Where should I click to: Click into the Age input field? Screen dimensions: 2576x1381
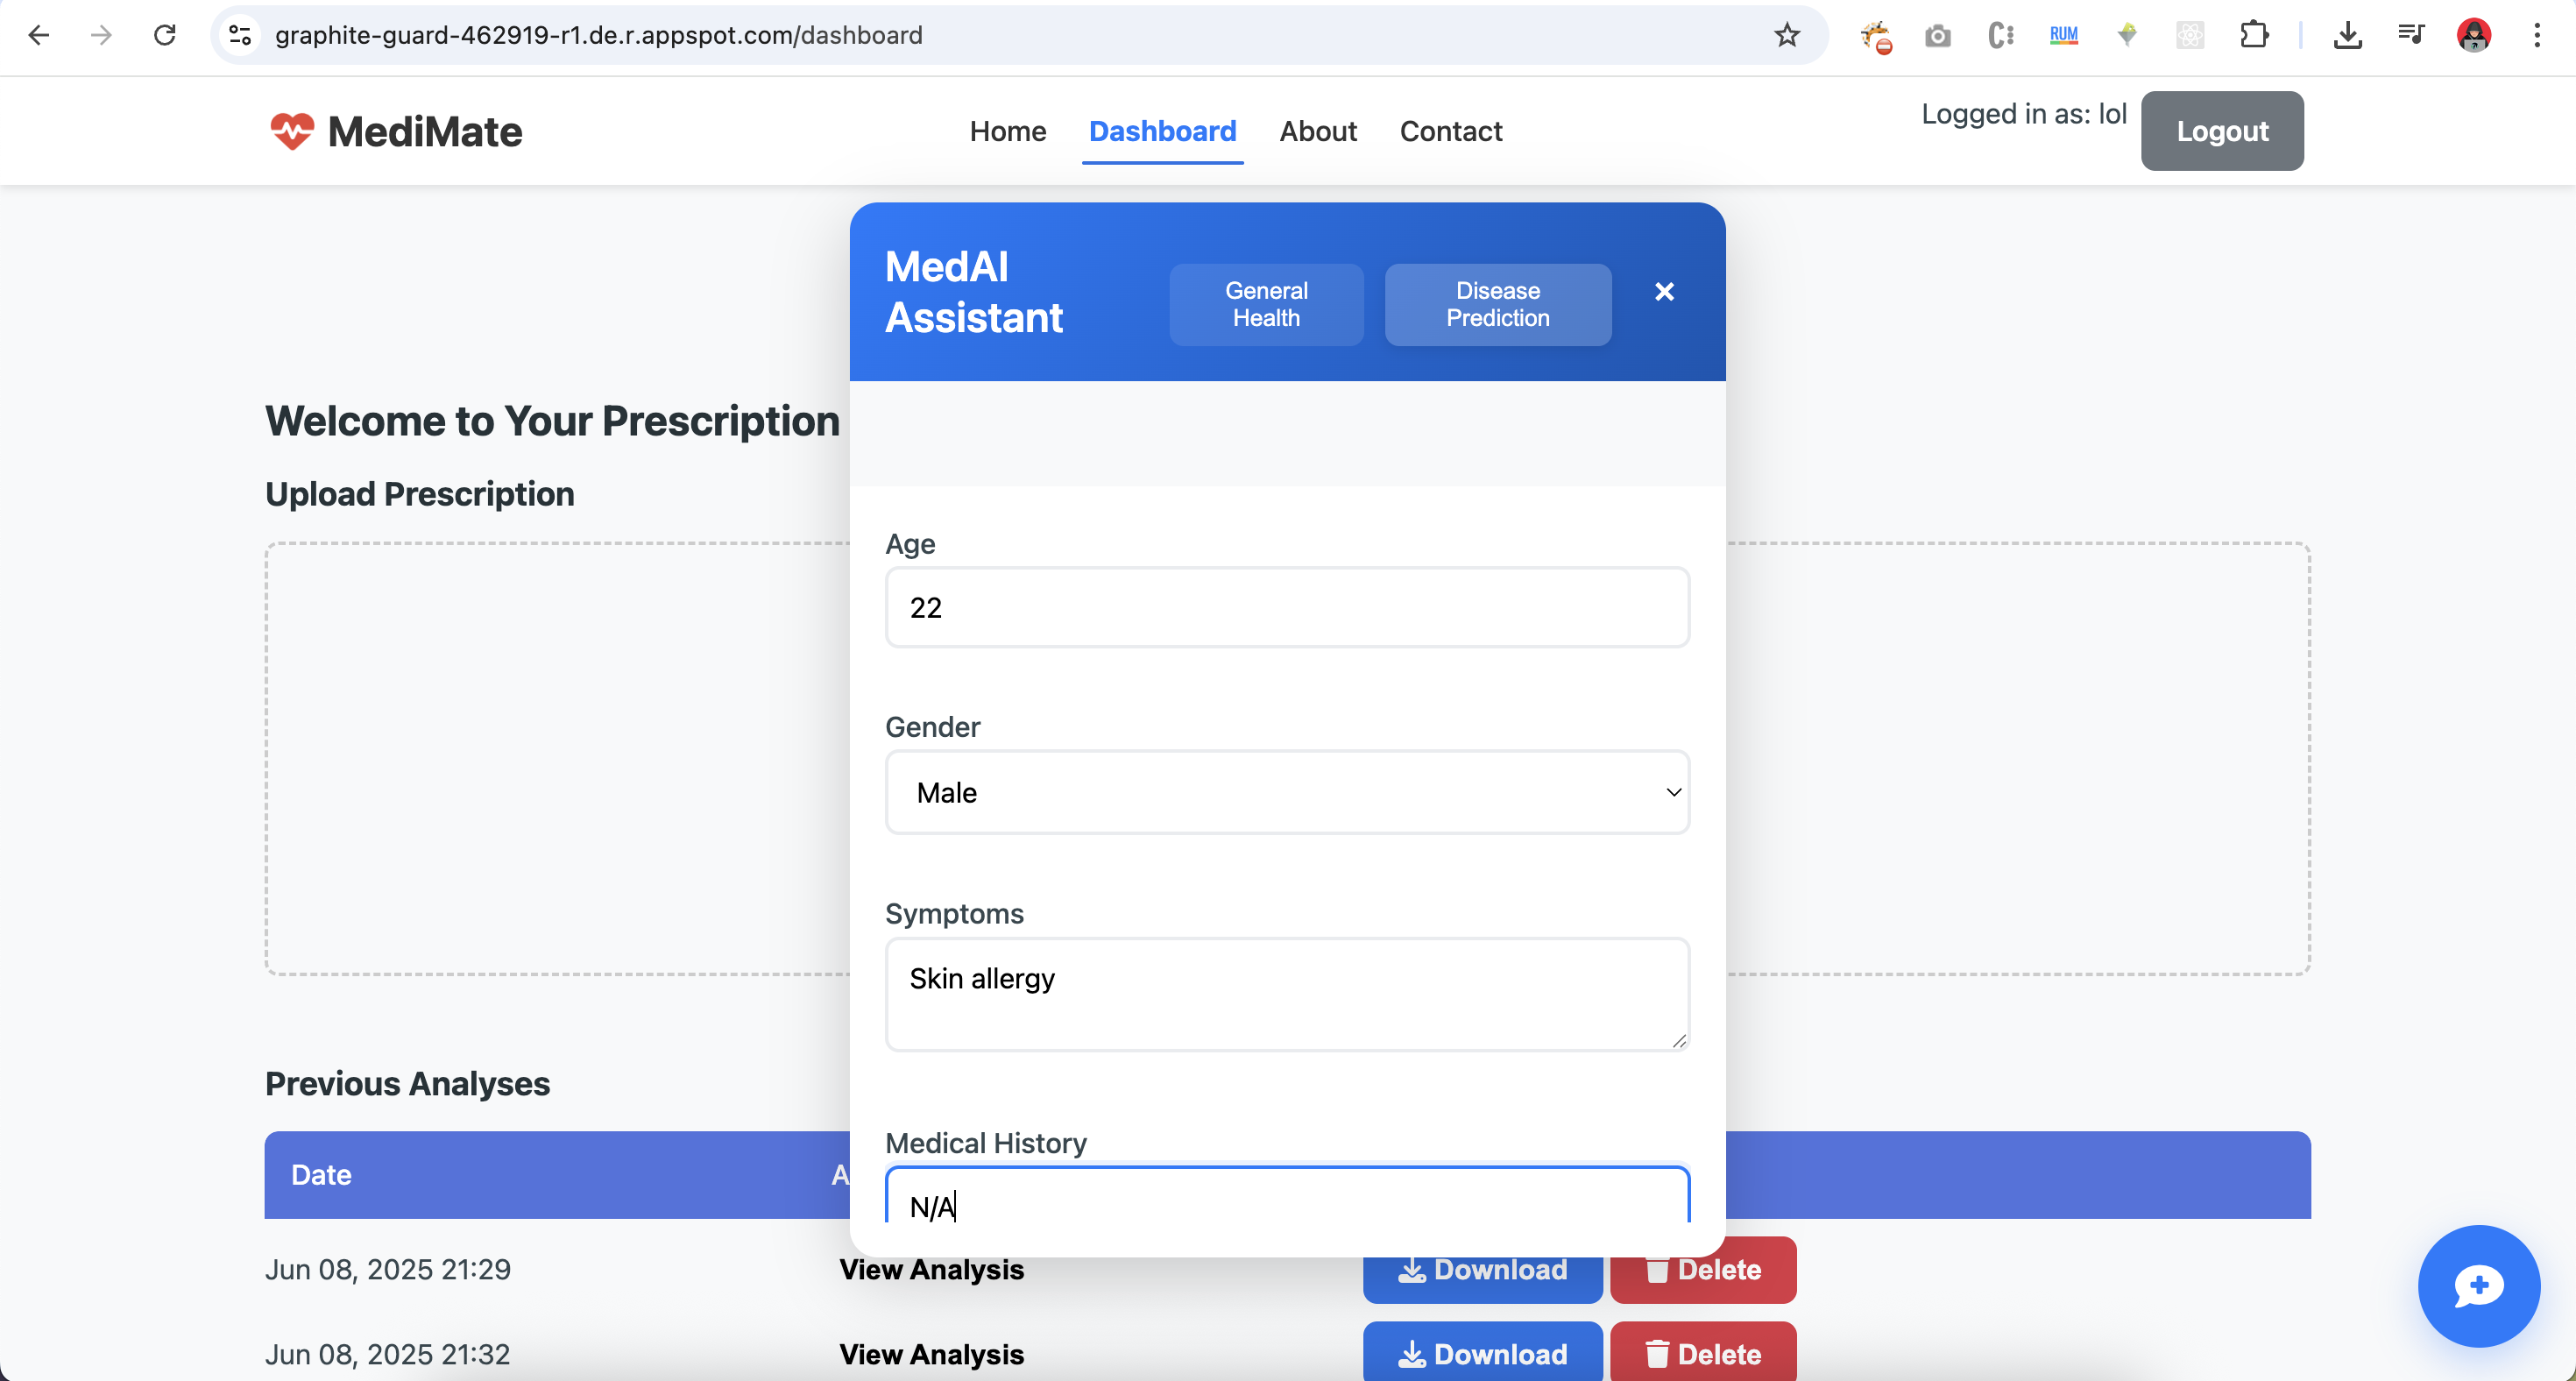(1287, 607)
